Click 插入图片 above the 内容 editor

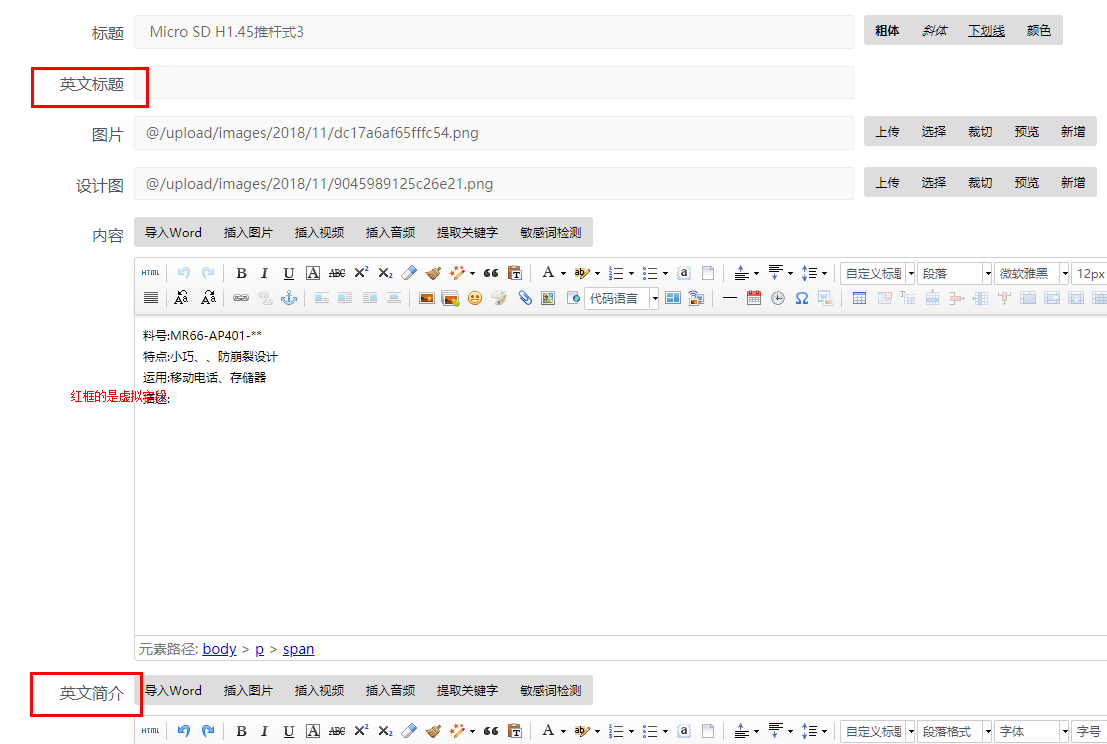click(248, 232)
